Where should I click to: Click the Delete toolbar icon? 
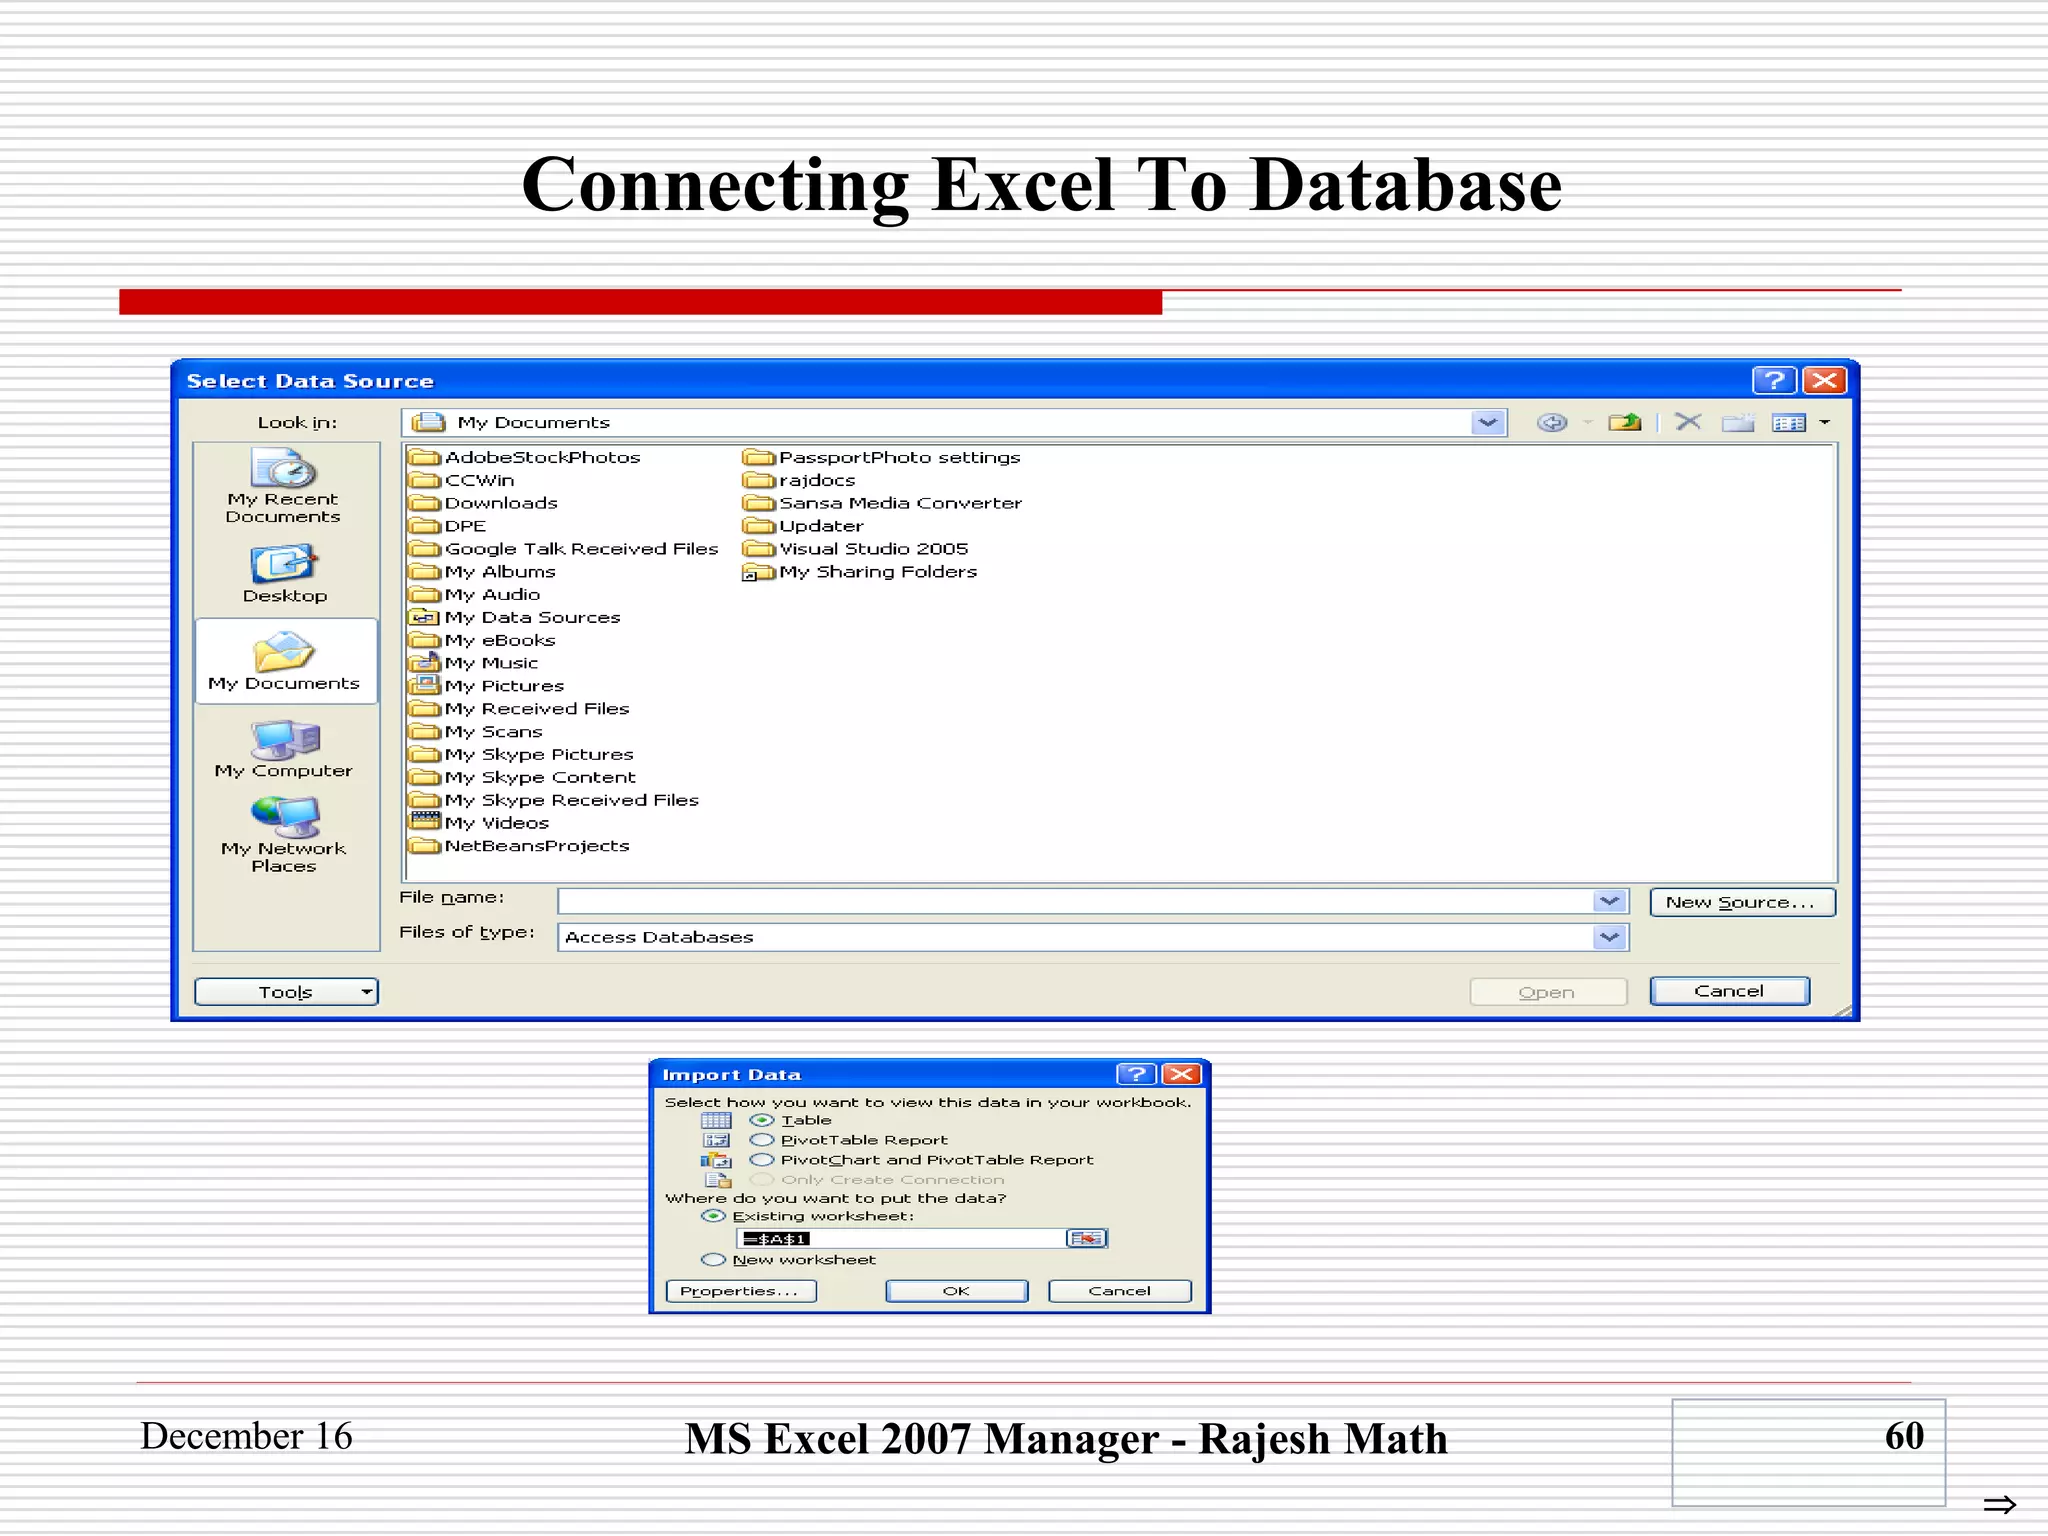pyautogui.click(x=1688, y=422)
